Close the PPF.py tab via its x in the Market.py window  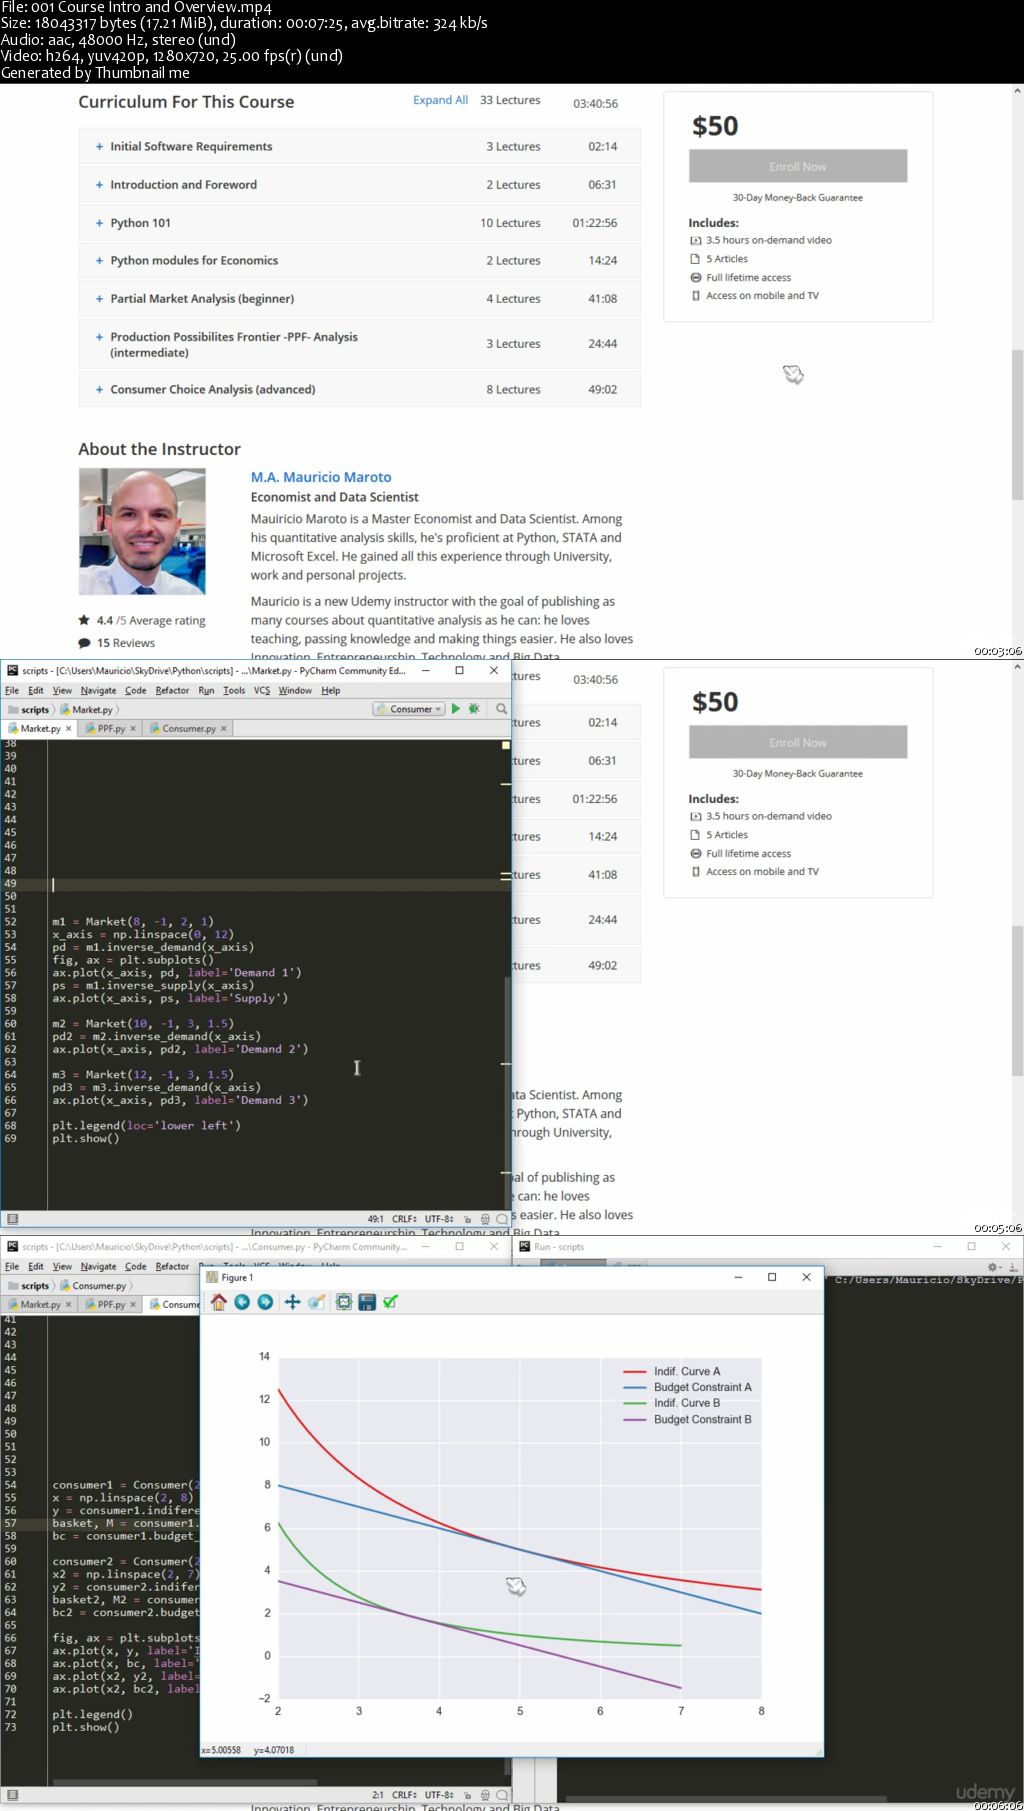point(133,728)
